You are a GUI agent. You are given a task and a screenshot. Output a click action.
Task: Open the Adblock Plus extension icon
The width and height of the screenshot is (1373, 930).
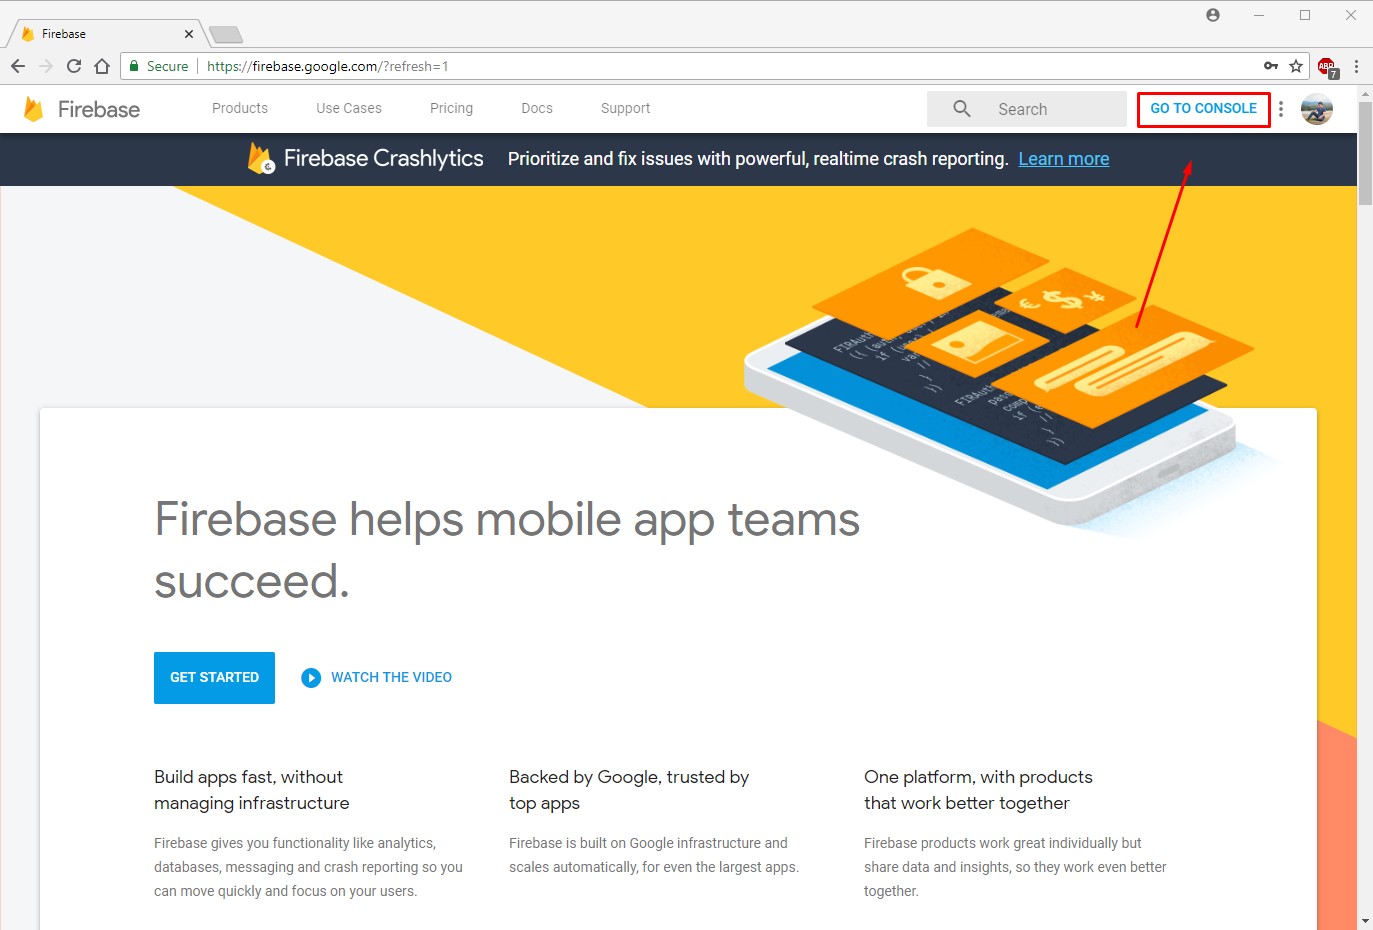(x=1326, y=66)
